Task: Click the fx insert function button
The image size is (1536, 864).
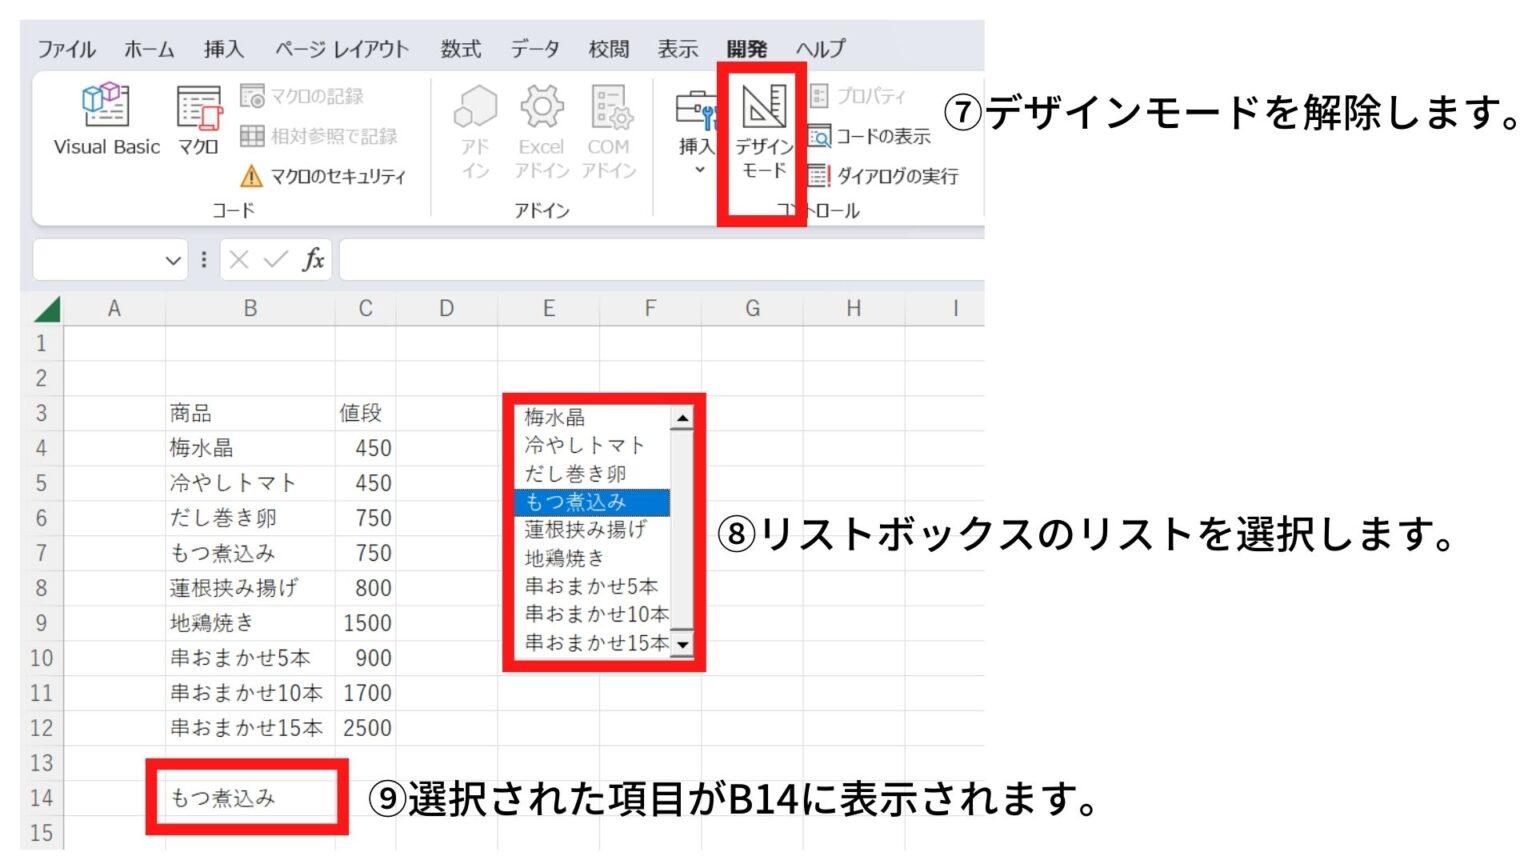Action: 315,261
